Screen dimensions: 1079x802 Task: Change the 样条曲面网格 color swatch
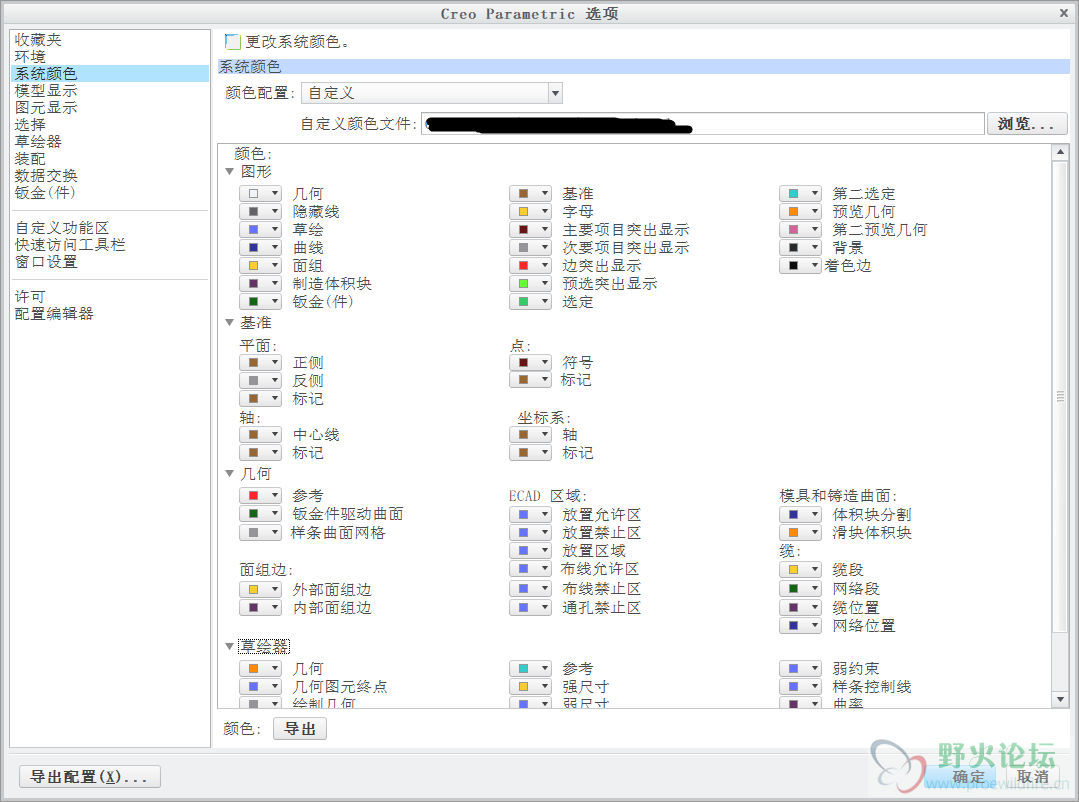tap(261, 532)
